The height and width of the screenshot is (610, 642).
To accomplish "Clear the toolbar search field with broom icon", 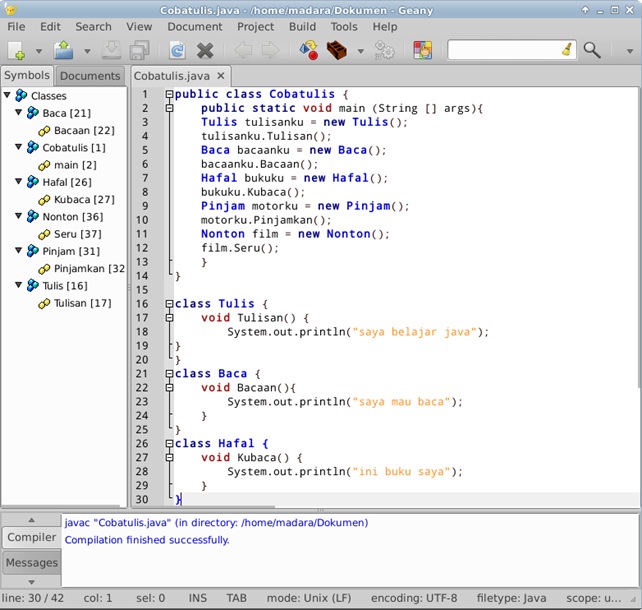I will (566, 49).
